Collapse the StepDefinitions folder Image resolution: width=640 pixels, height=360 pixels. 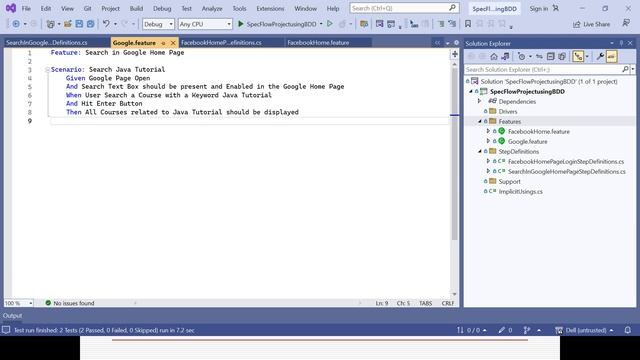480,151
